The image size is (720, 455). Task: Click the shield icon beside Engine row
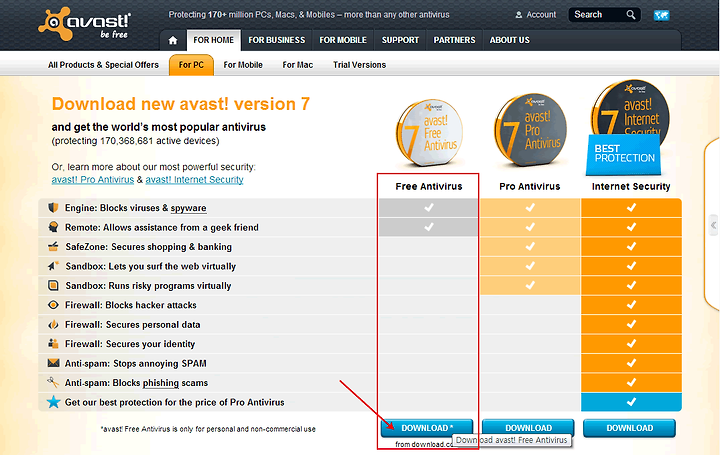coord(53,208)
